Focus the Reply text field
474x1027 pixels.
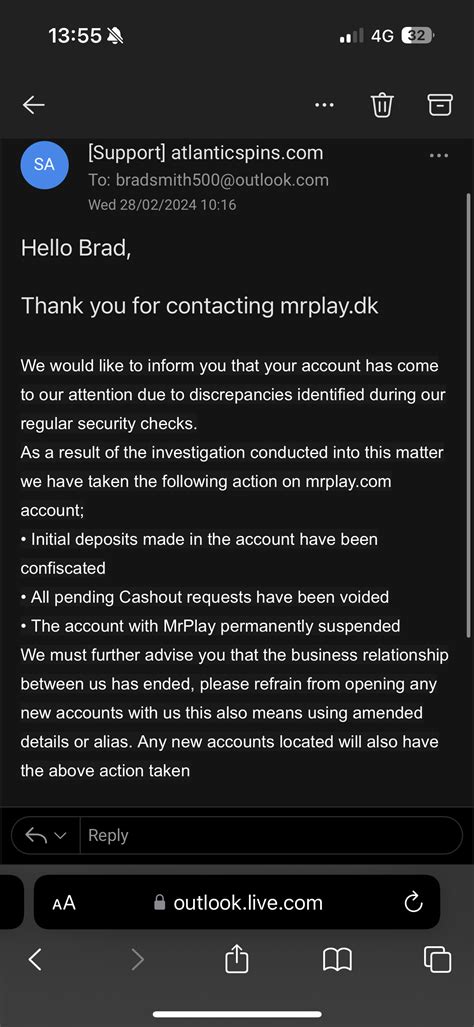pyautogui.click(x=271, y=835)
